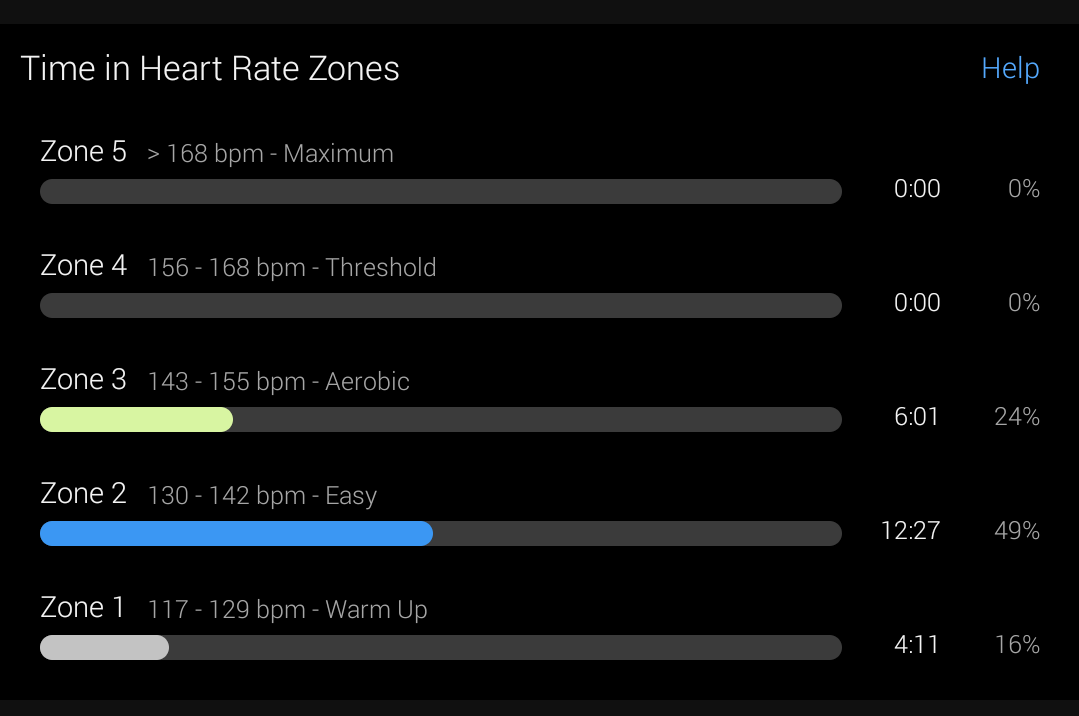The width and height of the screenshot is (1079, 716).
Task: Click the green Zone 3 Aerobic bar
Action: tap(136, 419)
